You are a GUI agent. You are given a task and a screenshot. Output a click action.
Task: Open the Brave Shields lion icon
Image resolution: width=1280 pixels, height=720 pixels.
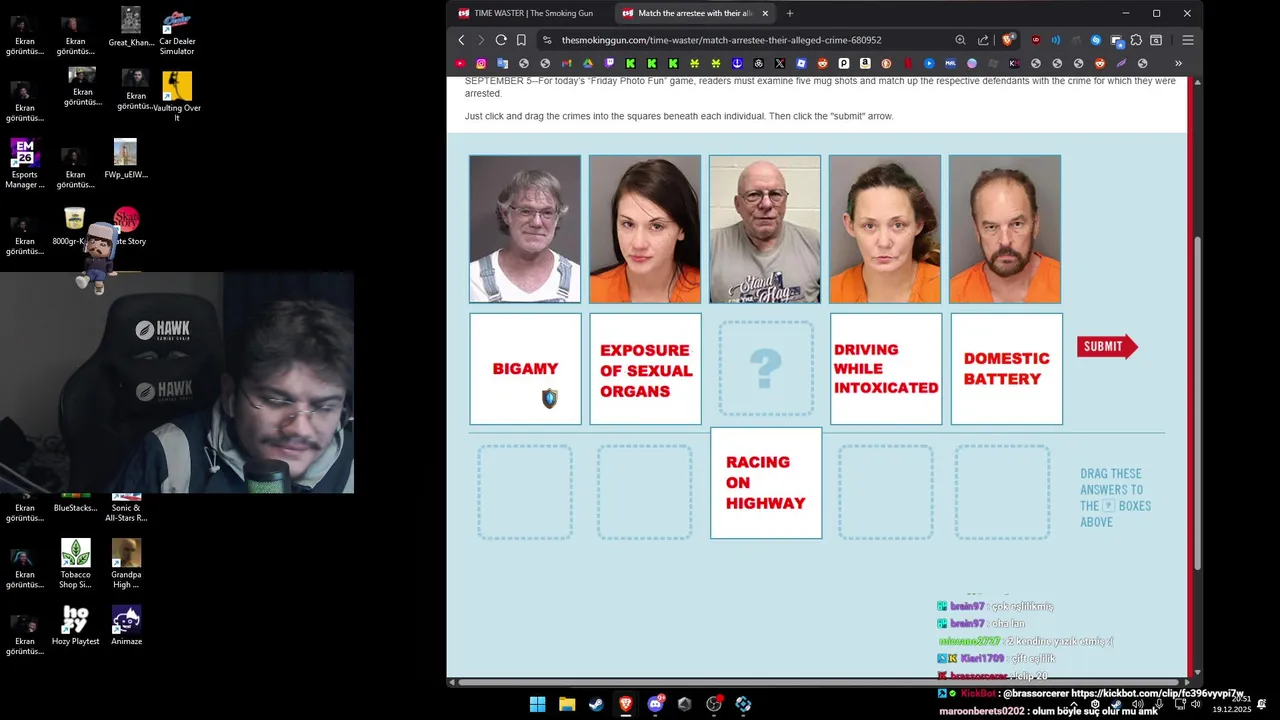[1008, 40]
